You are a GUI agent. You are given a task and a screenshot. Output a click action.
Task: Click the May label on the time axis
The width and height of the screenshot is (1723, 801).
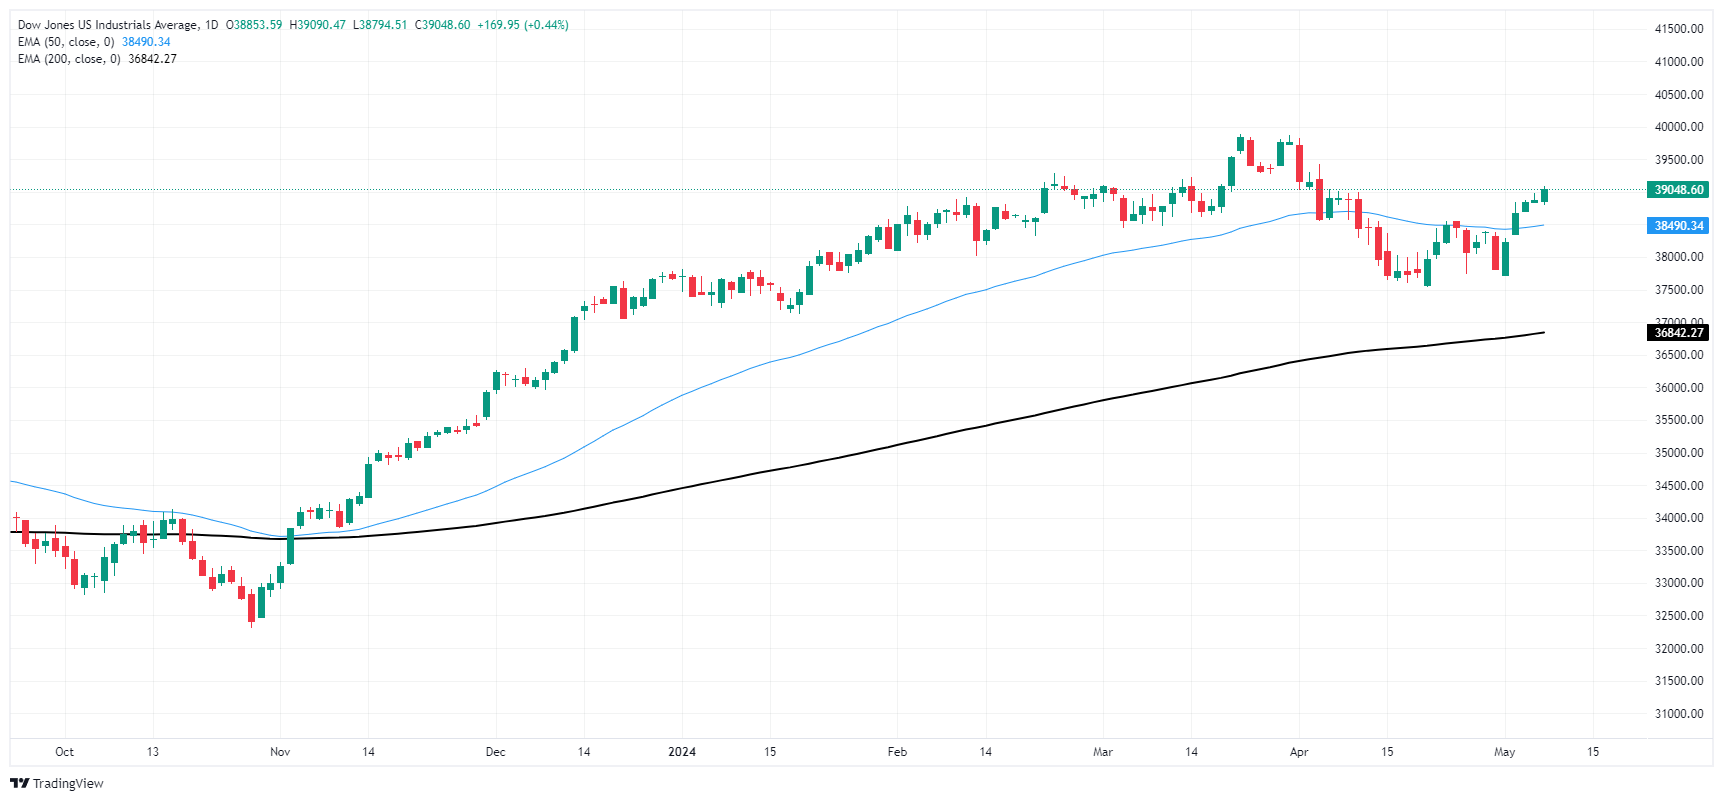[1505, 752]
